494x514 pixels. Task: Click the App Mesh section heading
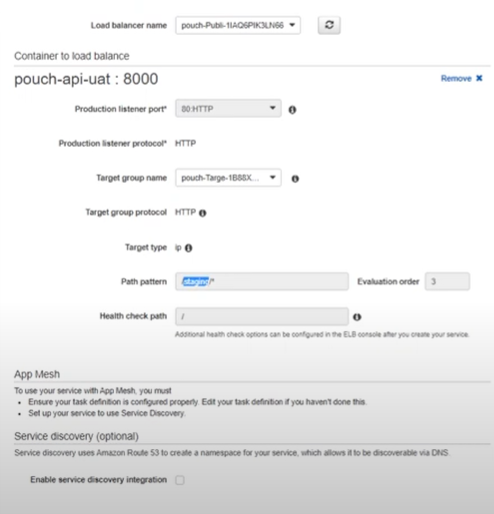pos(37,374)
